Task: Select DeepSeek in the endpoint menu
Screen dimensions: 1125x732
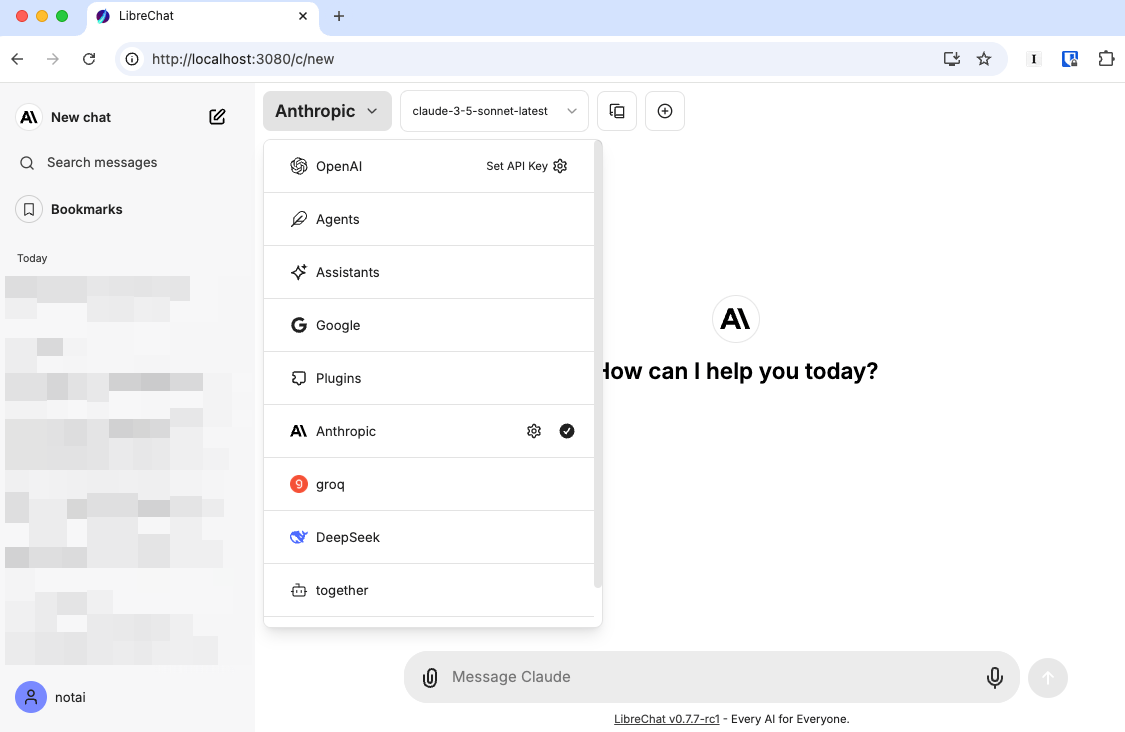Action: [x=347, y=537]
